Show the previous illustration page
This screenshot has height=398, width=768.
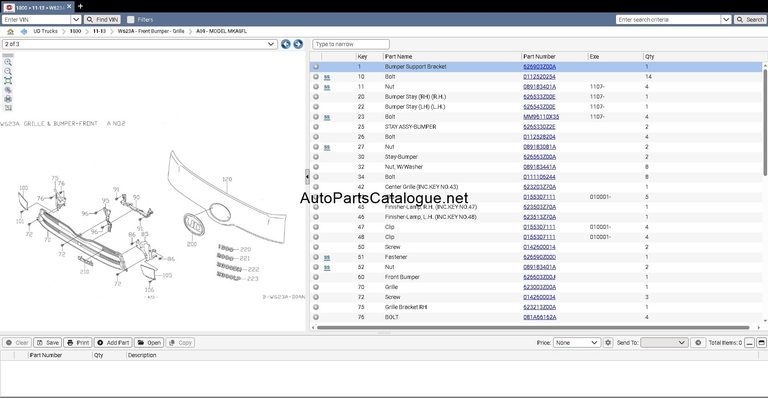pyautogui.click(x=286, y=44)
